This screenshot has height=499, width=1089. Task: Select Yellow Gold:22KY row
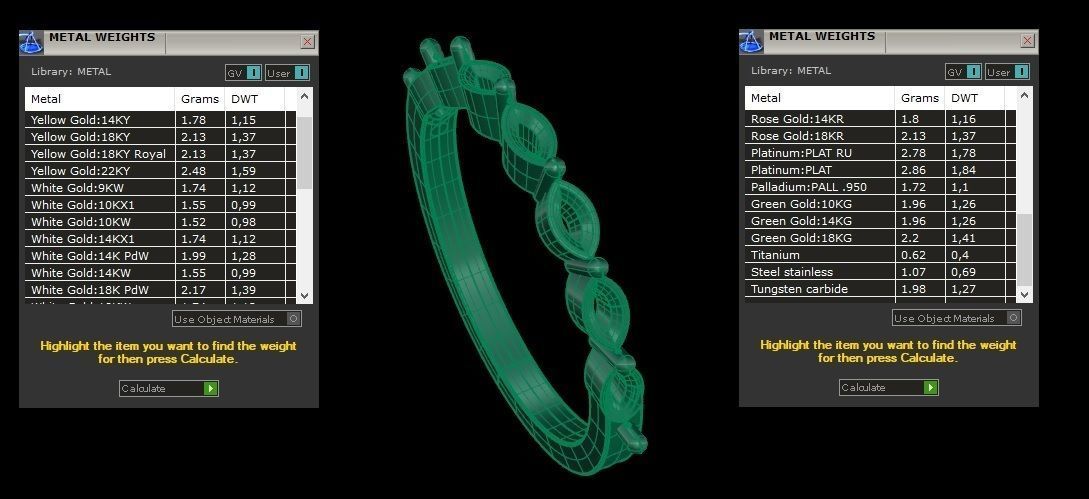[160, 170]
